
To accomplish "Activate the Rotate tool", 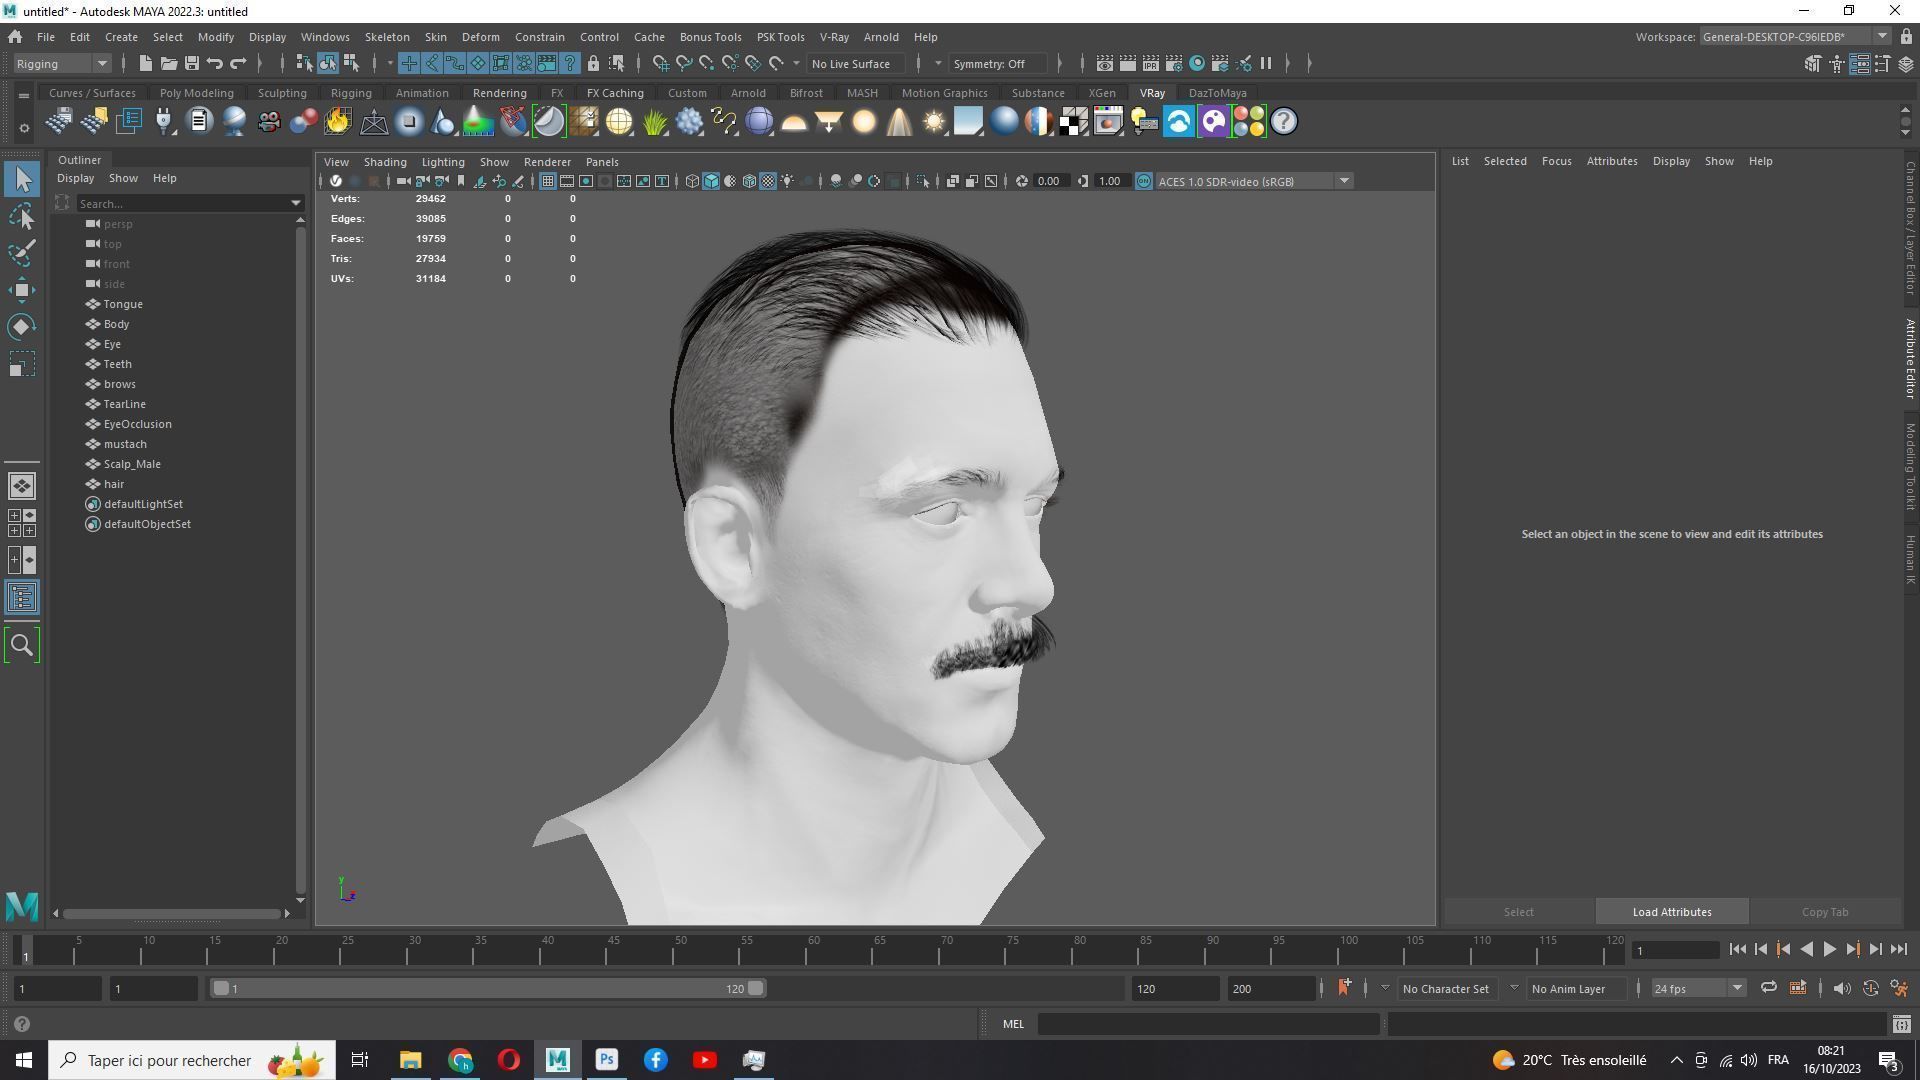I will click(21, 328).
